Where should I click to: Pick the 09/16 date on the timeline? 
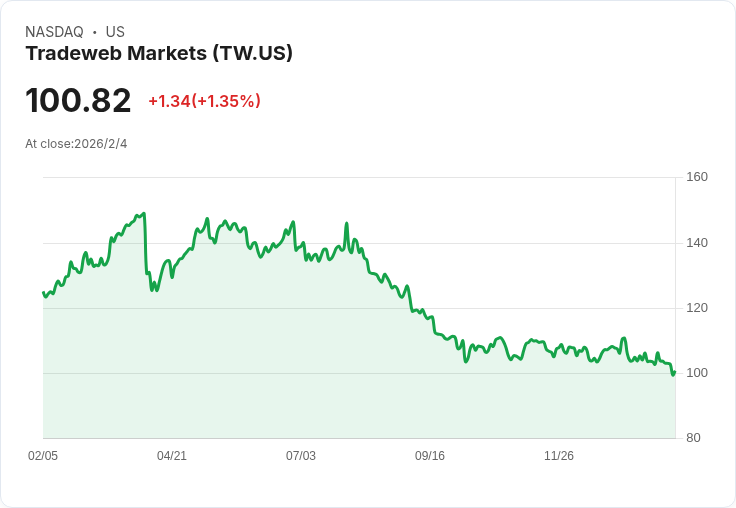pos(430,456)
